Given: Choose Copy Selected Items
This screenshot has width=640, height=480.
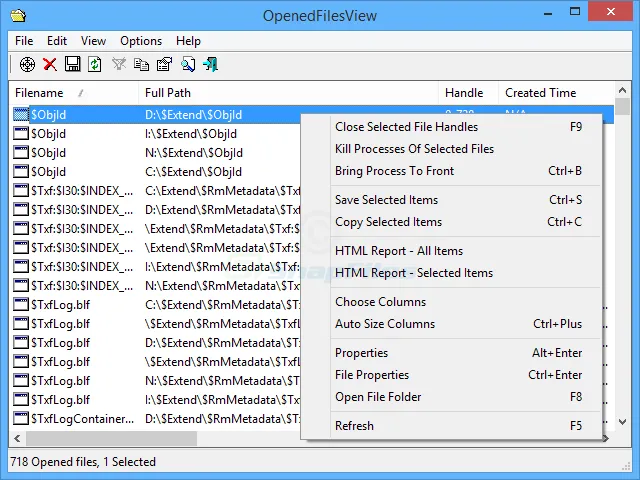Looking at the screenshot, I should click(466, 222).
